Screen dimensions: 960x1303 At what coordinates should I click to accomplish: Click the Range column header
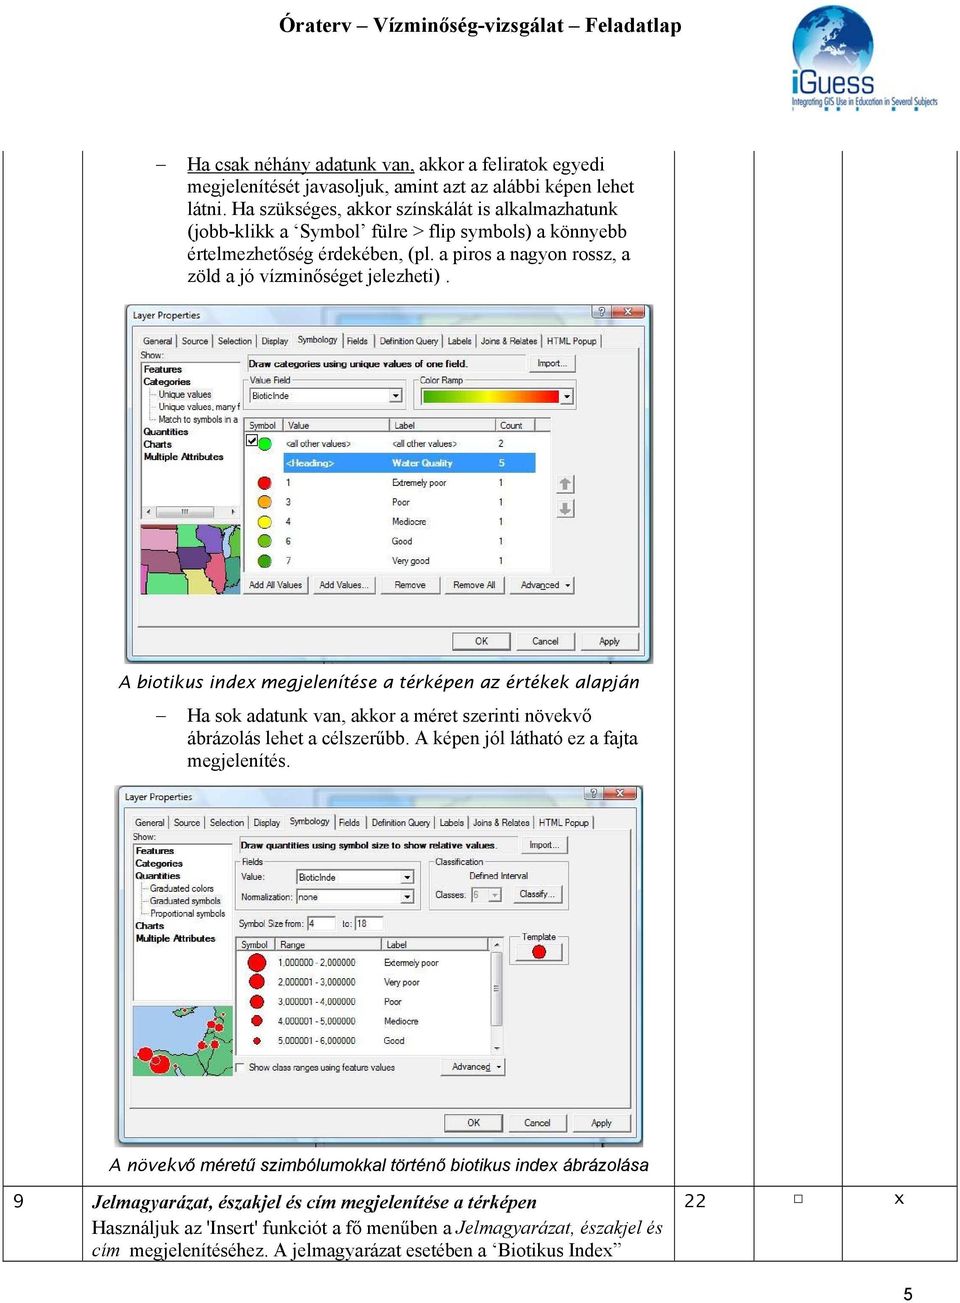click(328, 944)
